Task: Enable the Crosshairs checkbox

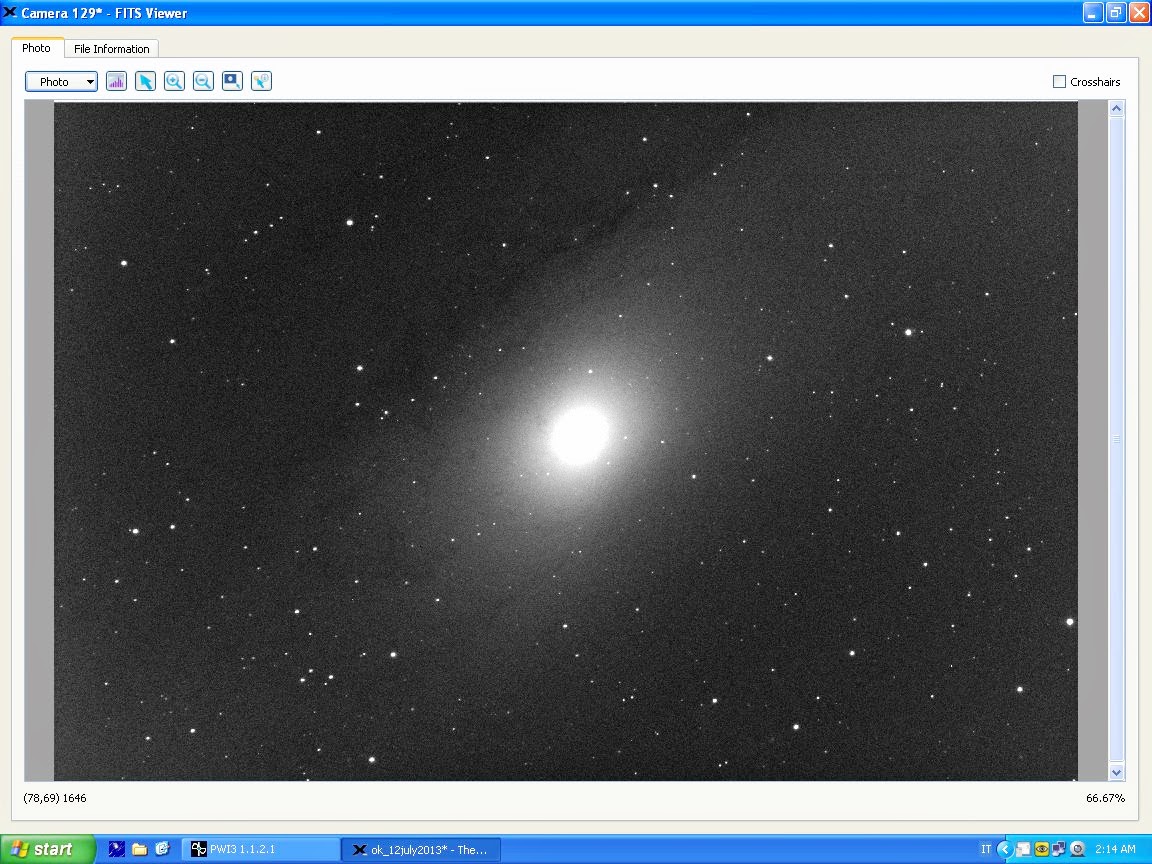Action: 1059,82
